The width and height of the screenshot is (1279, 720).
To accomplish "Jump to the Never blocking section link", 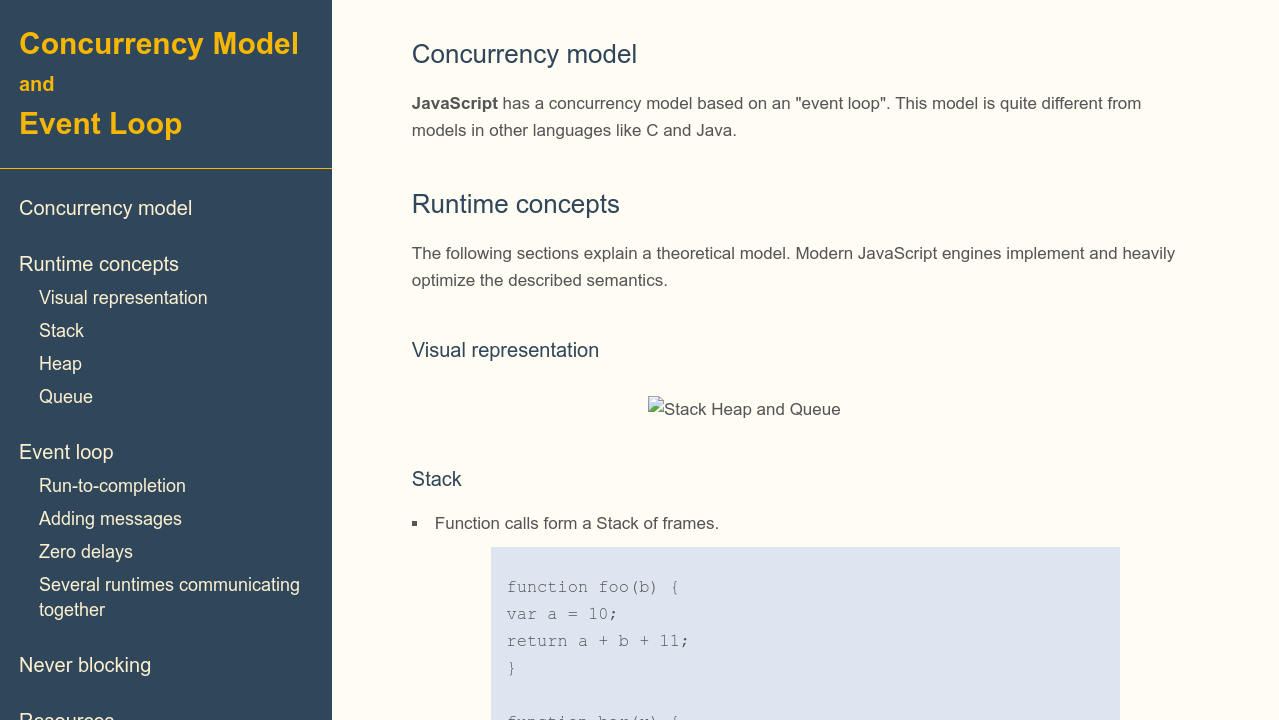I will point(85,665).
